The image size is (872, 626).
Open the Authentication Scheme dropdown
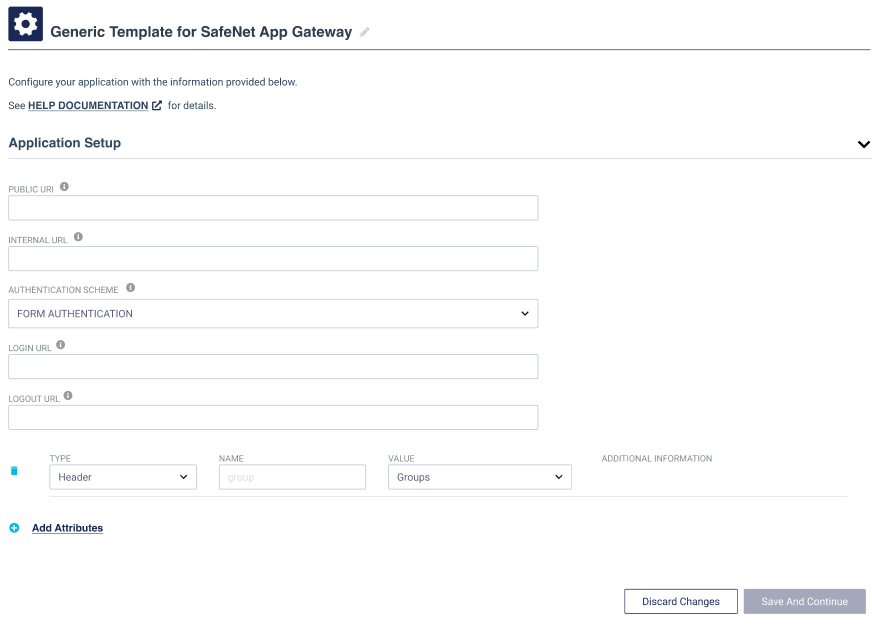pos(273,314)
